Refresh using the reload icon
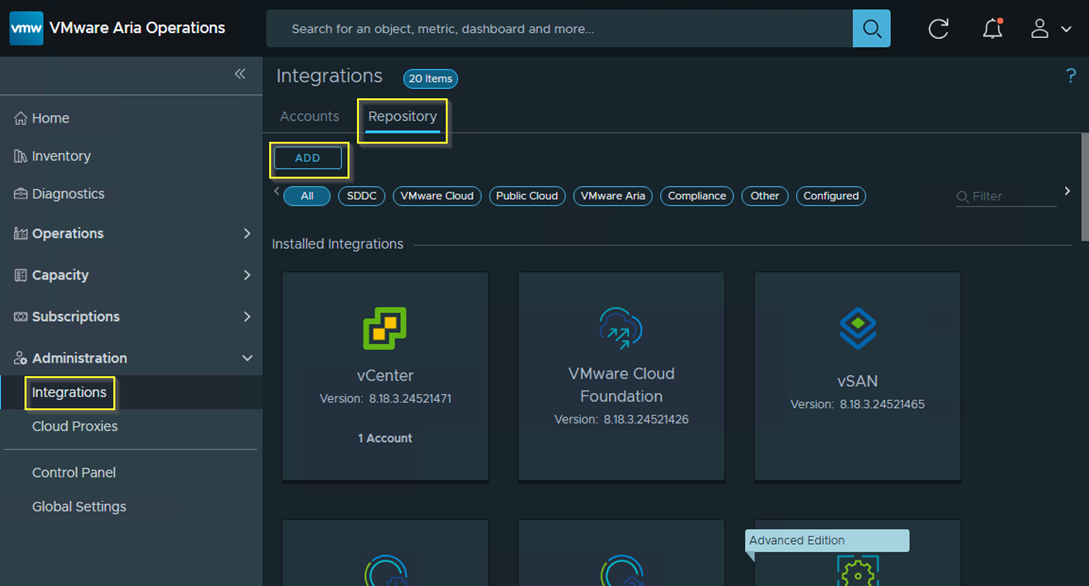The height and width of the screenshot is (586, 1089). (x=938, y=28)
